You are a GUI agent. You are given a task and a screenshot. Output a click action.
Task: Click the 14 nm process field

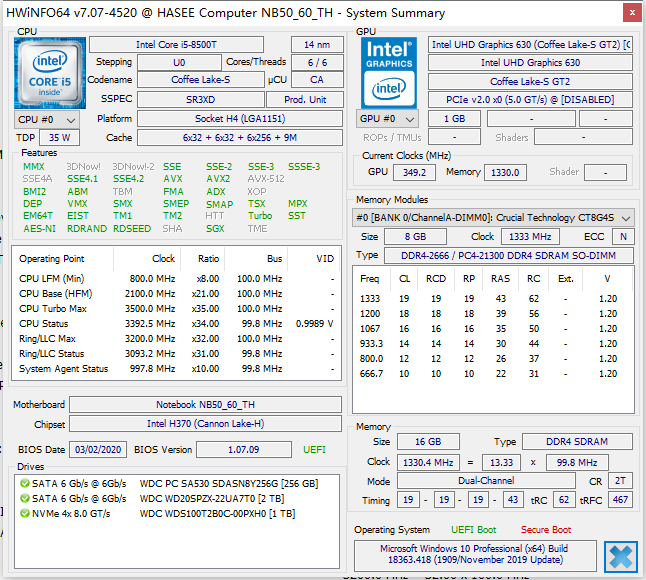click(317, 44)
